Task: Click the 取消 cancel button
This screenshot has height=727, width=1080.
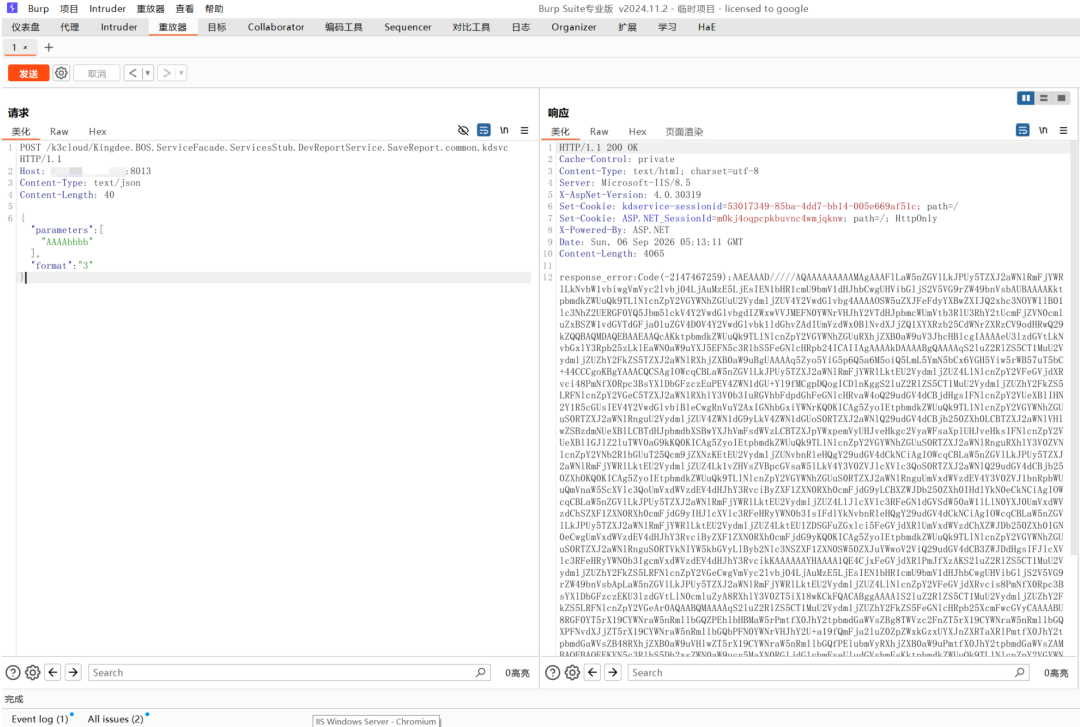Action: click(96, 73)
